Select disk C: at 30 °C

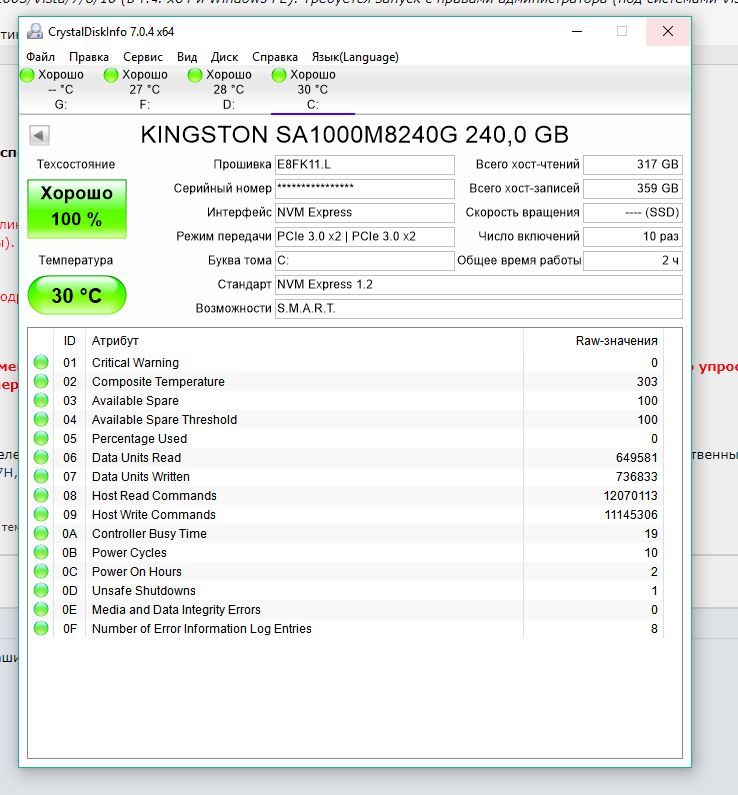tap(313, 89)
